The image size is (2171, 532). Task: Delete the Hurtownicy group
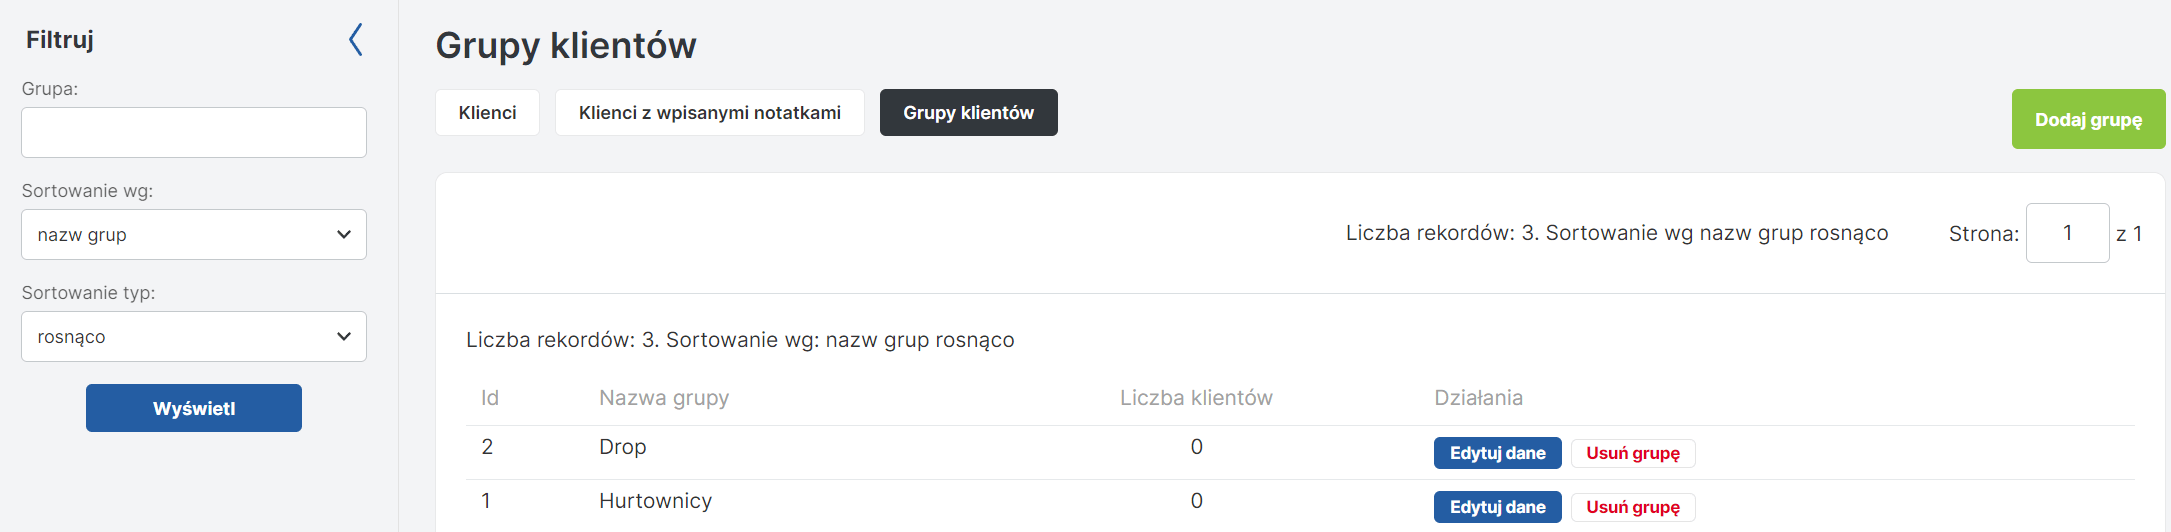tap(1632, 507)
